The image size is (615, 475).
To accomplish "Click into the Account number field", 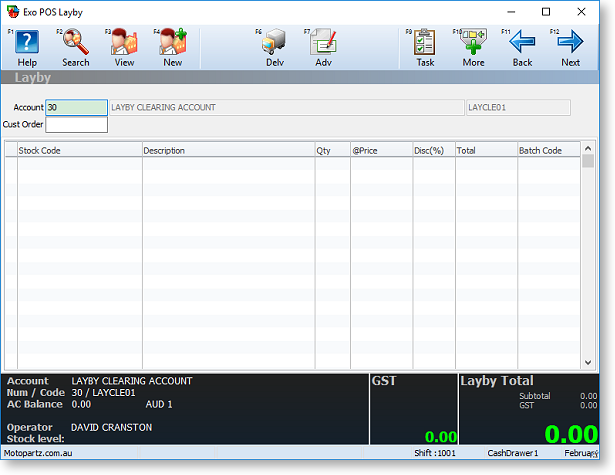I will pyautogui.click(x=76, y=107).
